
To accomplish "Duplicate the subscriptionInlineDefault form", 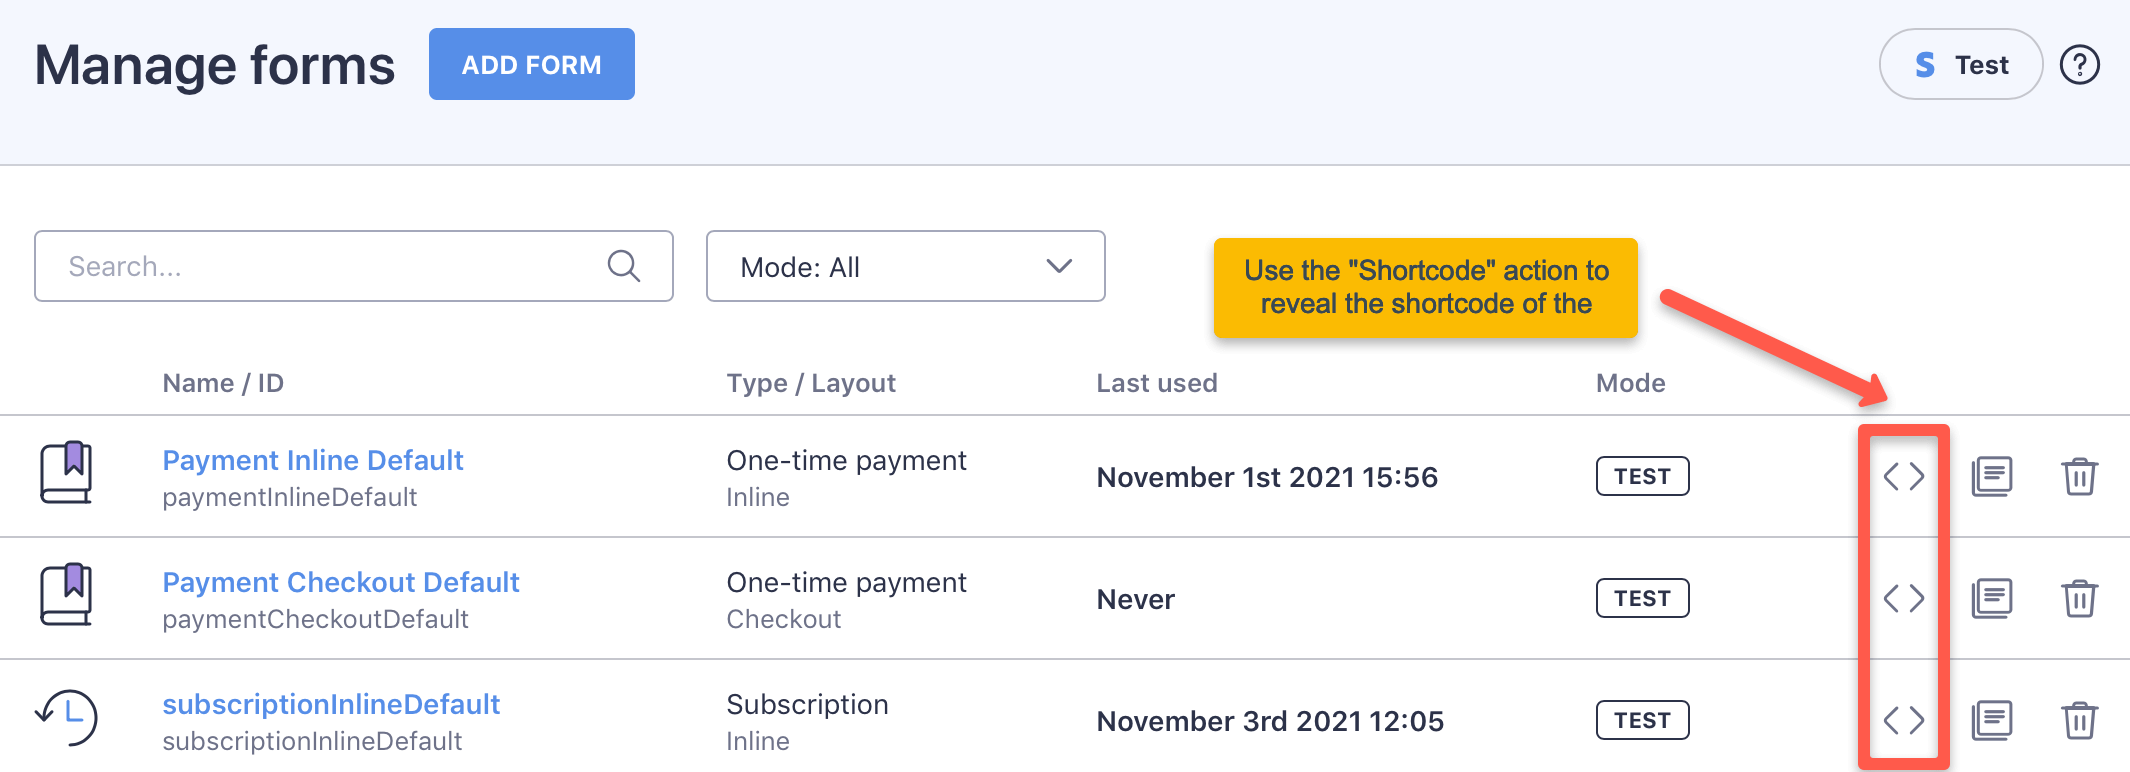I will pyautogui.click(x=1992, y=720).
